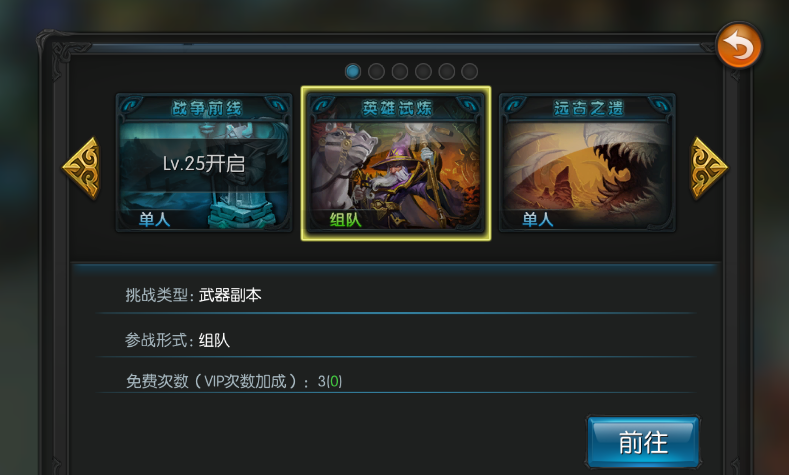The height and width of the screenshot is (475, 789).
Task: Select the 远古之遗 dungeon card
Action: 587,163
